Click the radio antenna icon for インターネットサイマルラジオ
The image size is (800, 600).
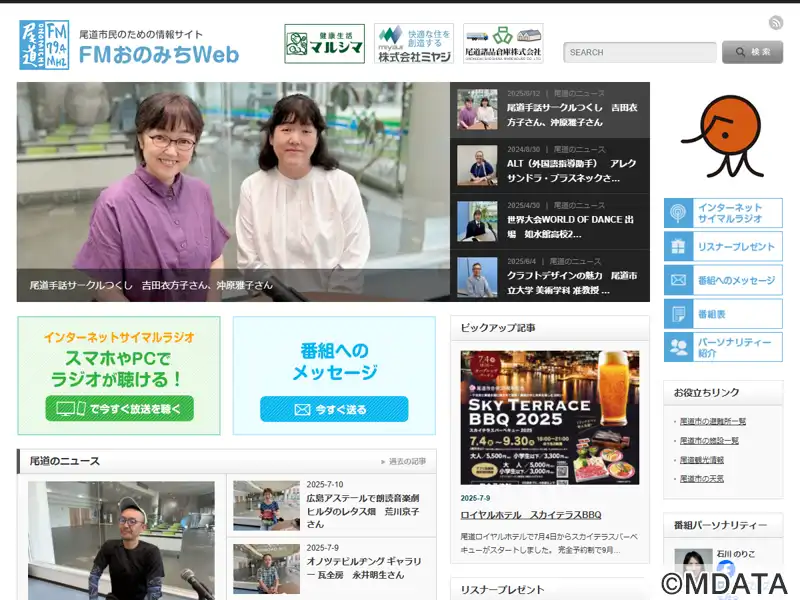click(678, 213)
